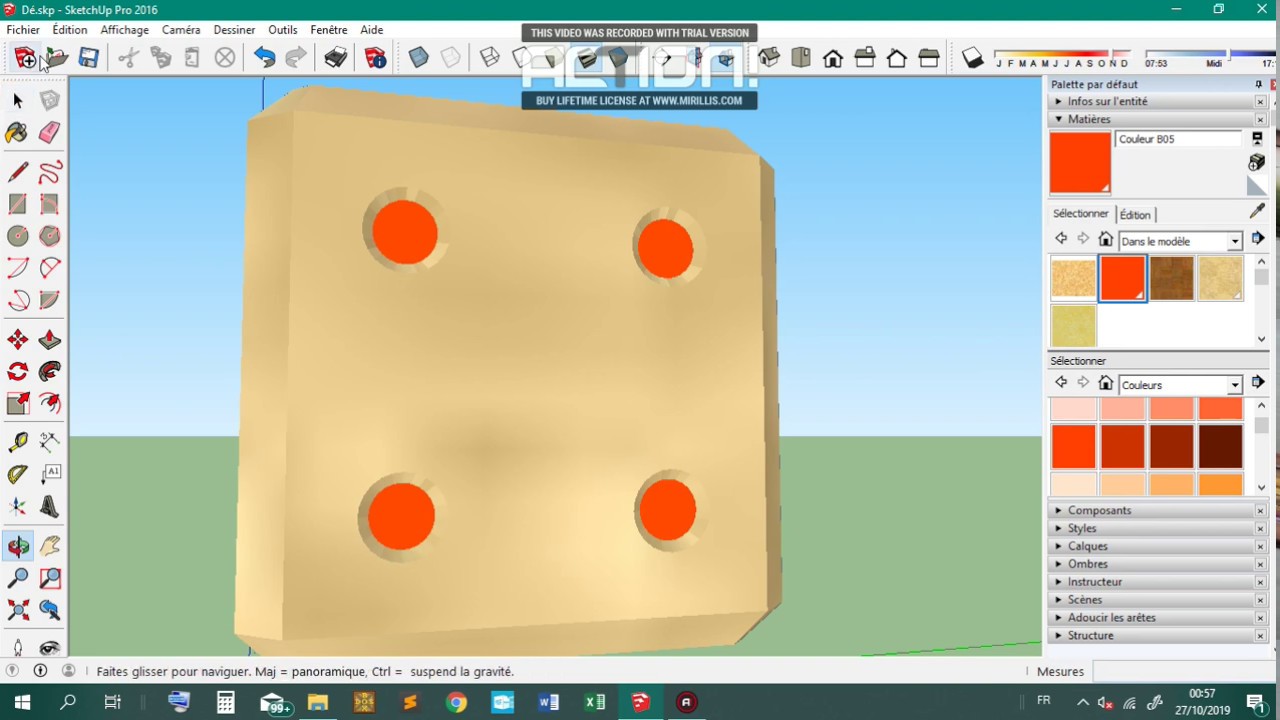Pick the darkest brown color swatch
Image resolution: width=1280 pixels, height=720 pixels.
click(1220, 446)
